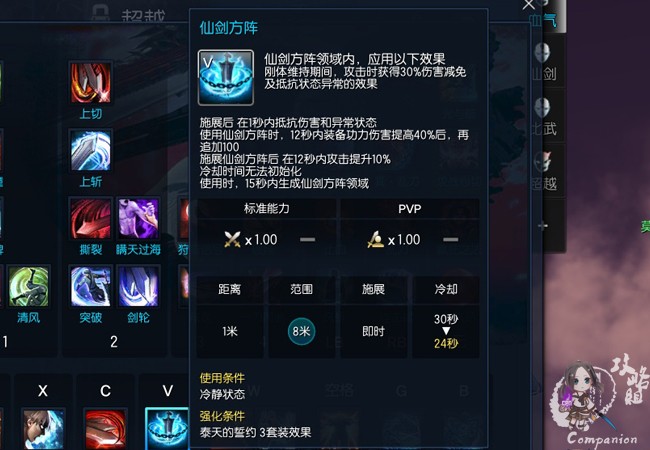This screenshot has height=450, width=650.
Task: Select the V hotkey skill slot
Action: point(167,429)
